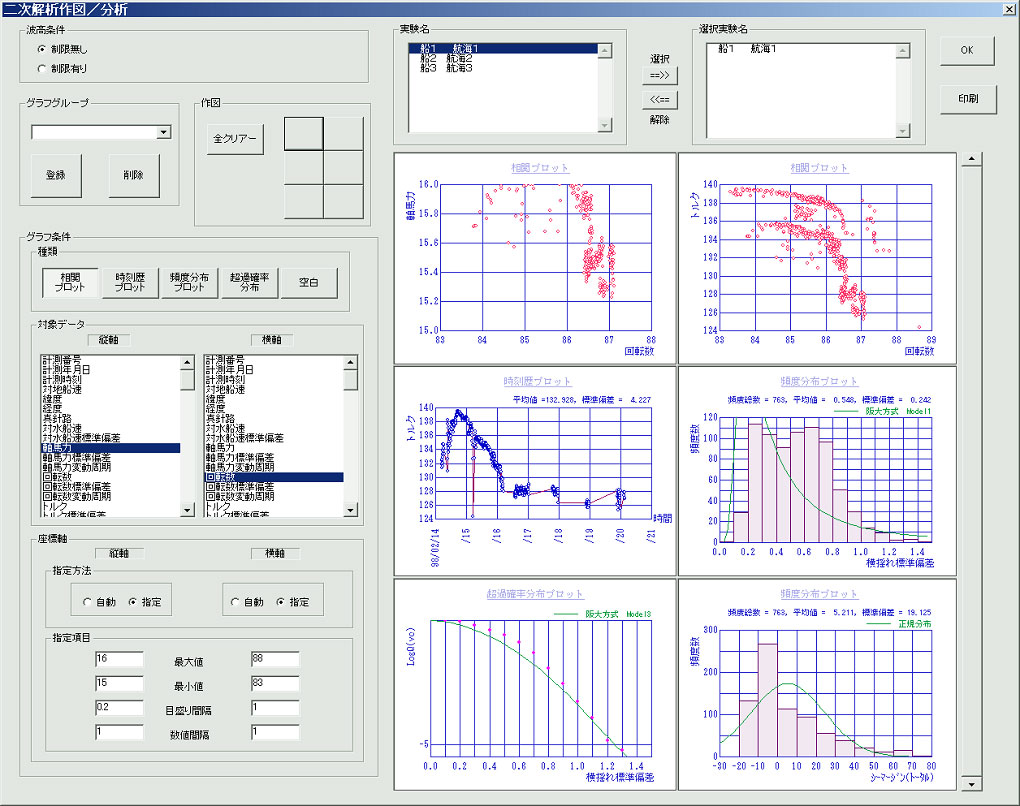Choose the 頻度分布プロット graph type

(x=189, y=283)
